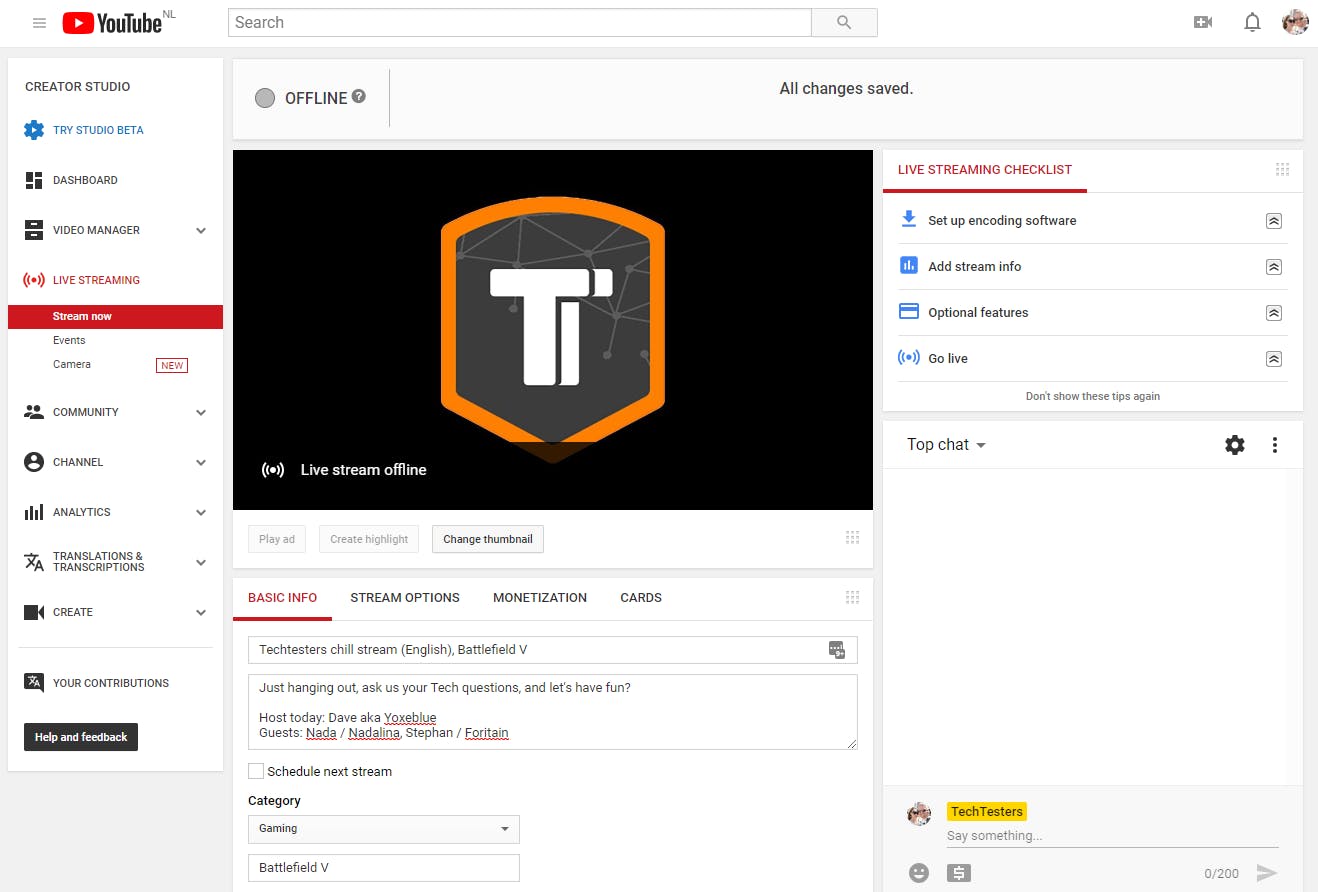Open the Gaming category dropdown
This screenshot has height=892, width=1318.
384,829
